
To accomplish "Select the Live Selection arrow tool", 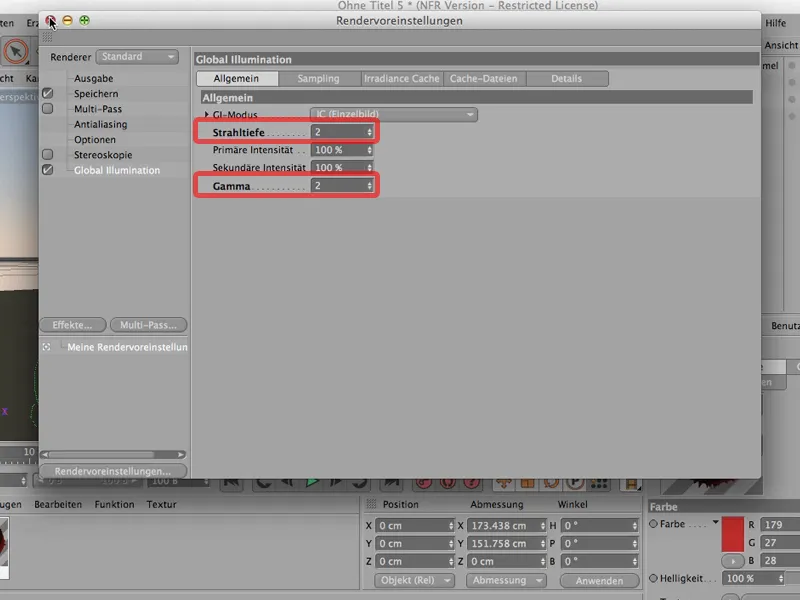I will coord(16,52).
